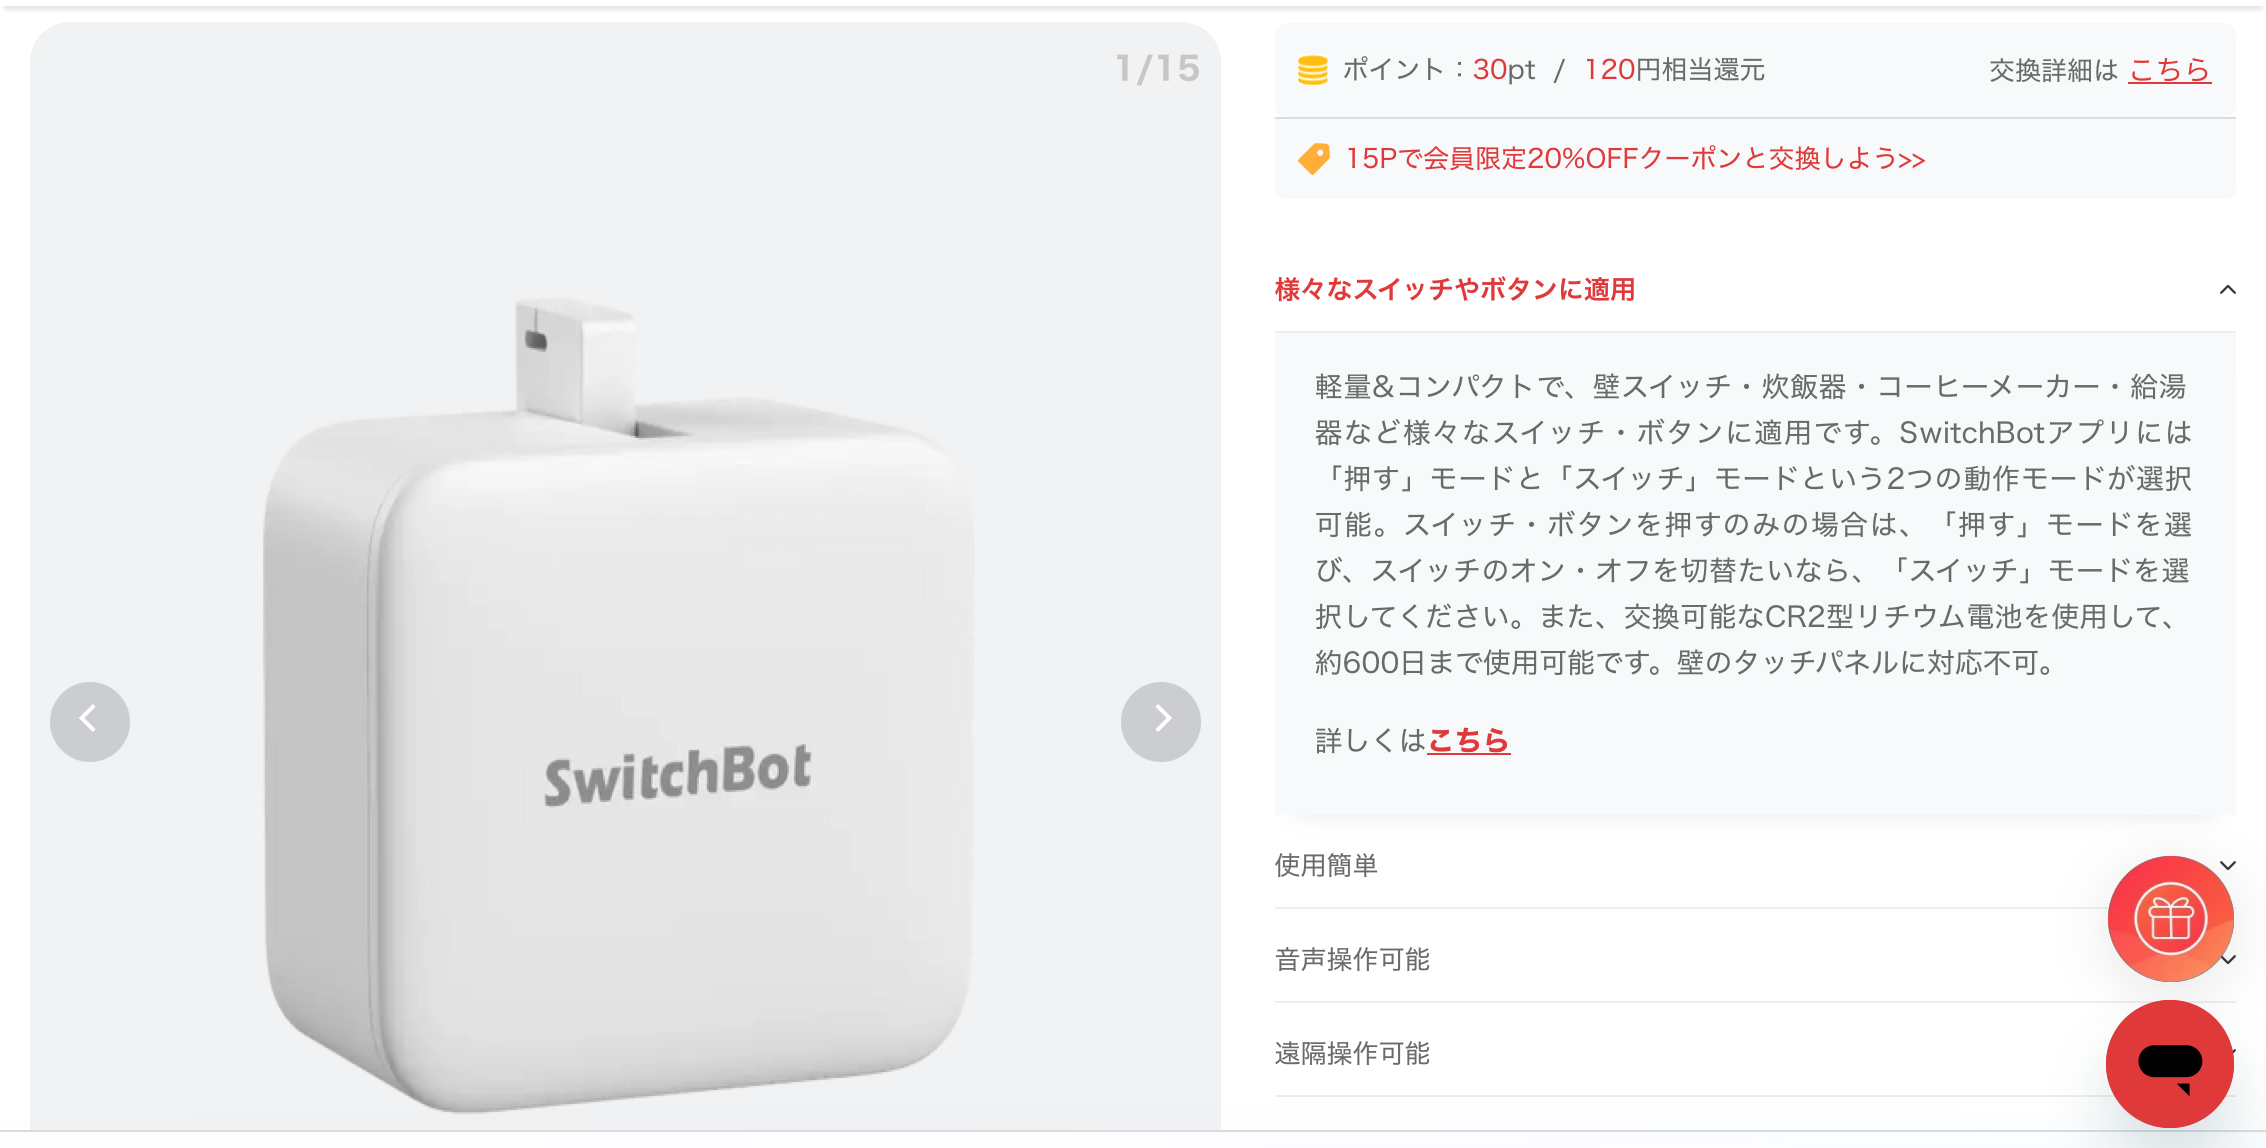
Task: Click the orange coupon tag icon
Action: [x=1313, y=159]
